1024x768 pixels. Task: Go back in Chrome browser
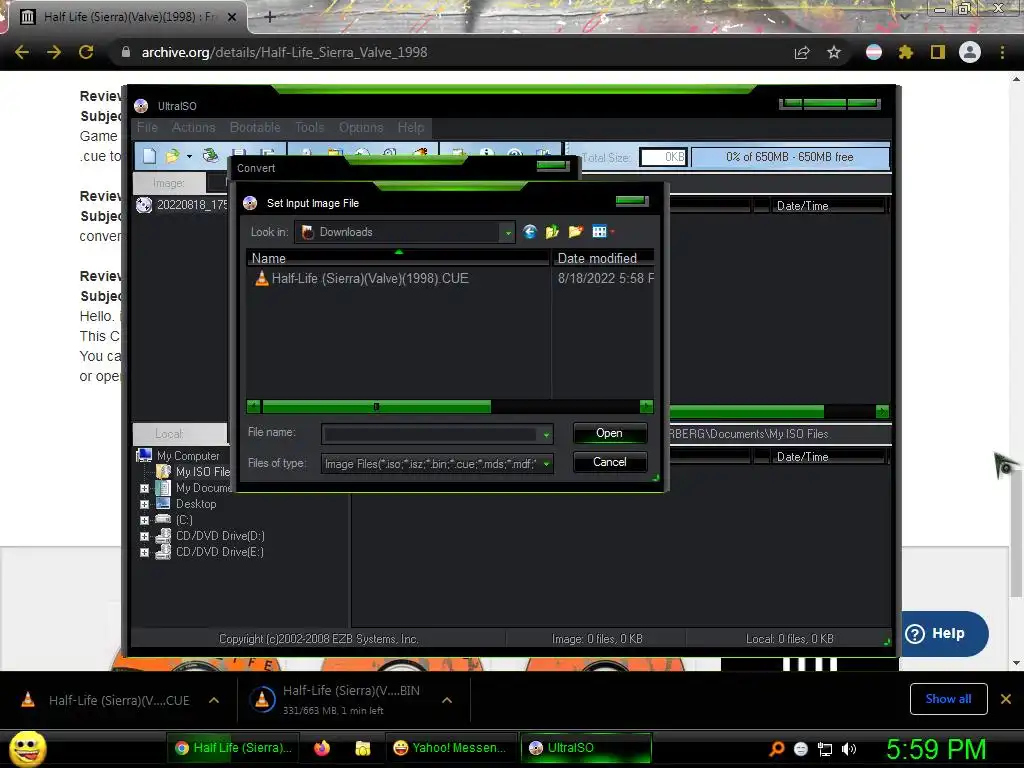coord(22,52)
